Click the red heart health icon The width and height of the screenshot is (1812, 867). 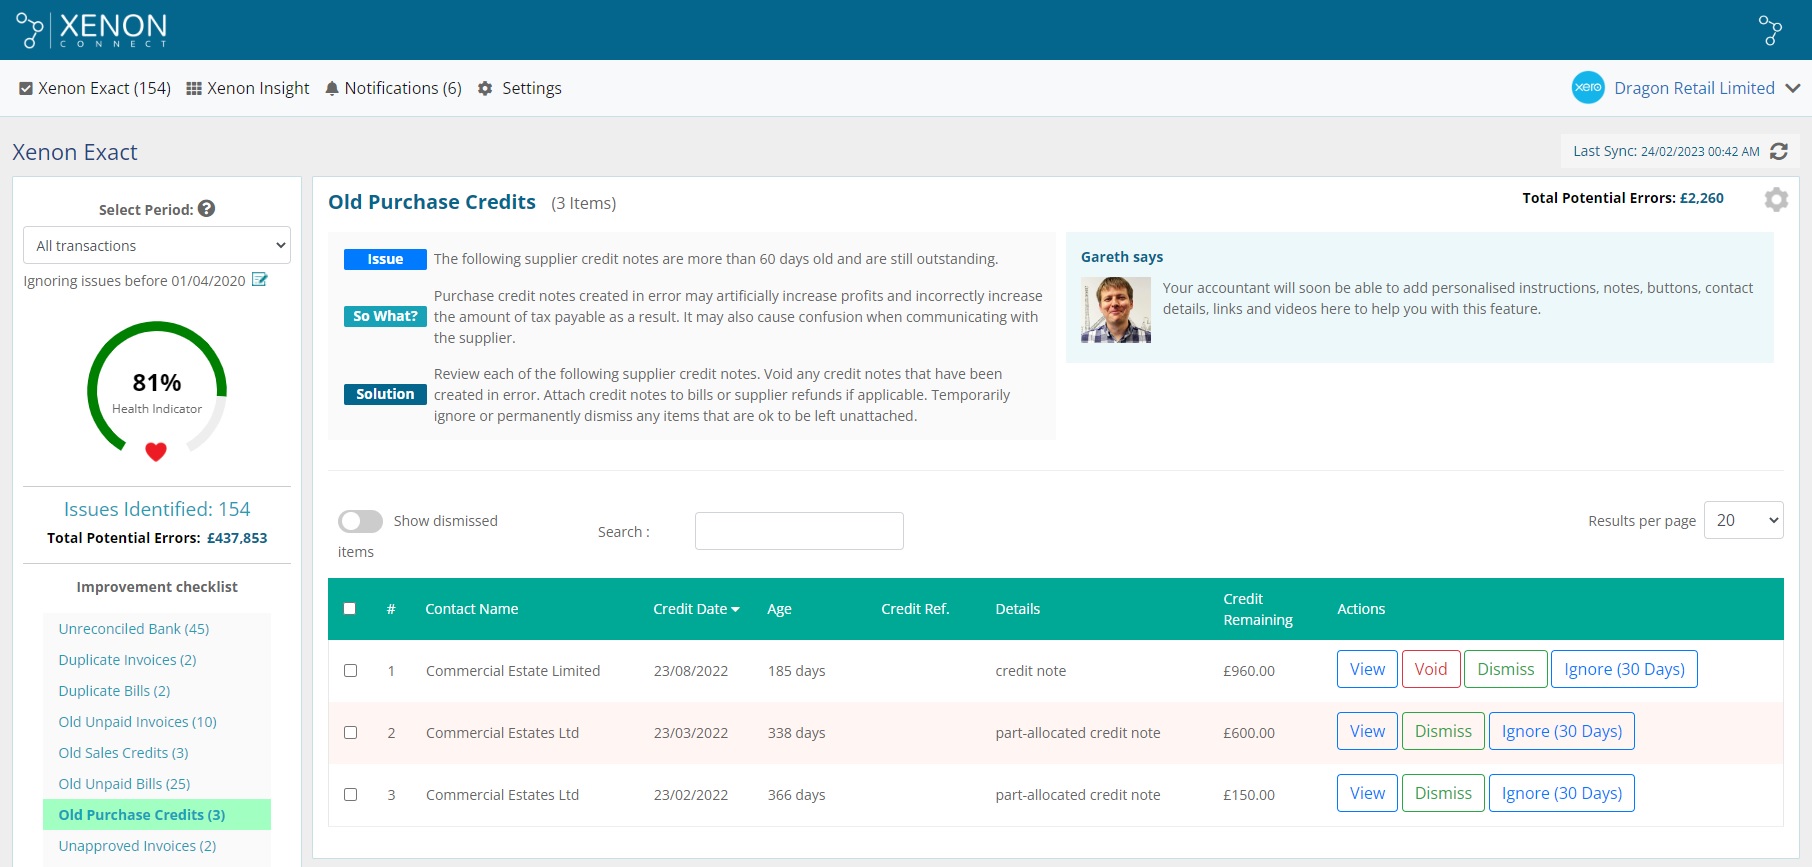point(156,452)
